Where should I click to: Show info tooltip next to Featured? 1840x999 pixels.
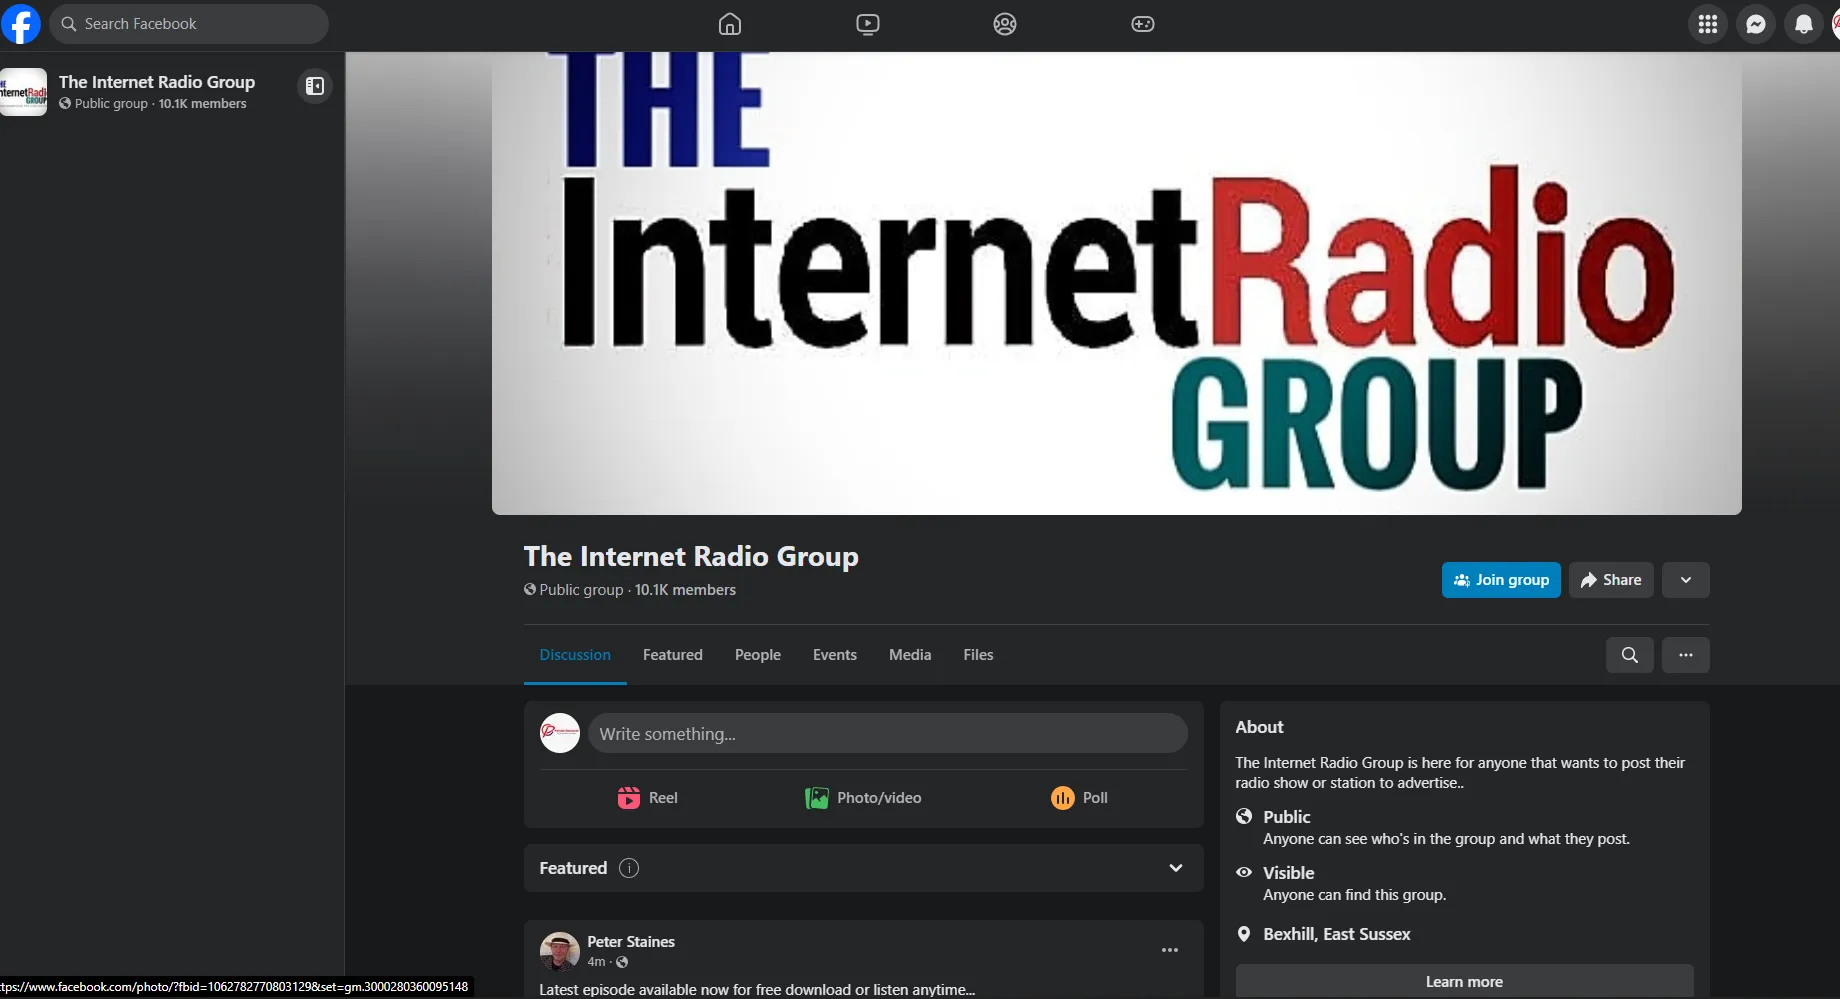(629, 868)
